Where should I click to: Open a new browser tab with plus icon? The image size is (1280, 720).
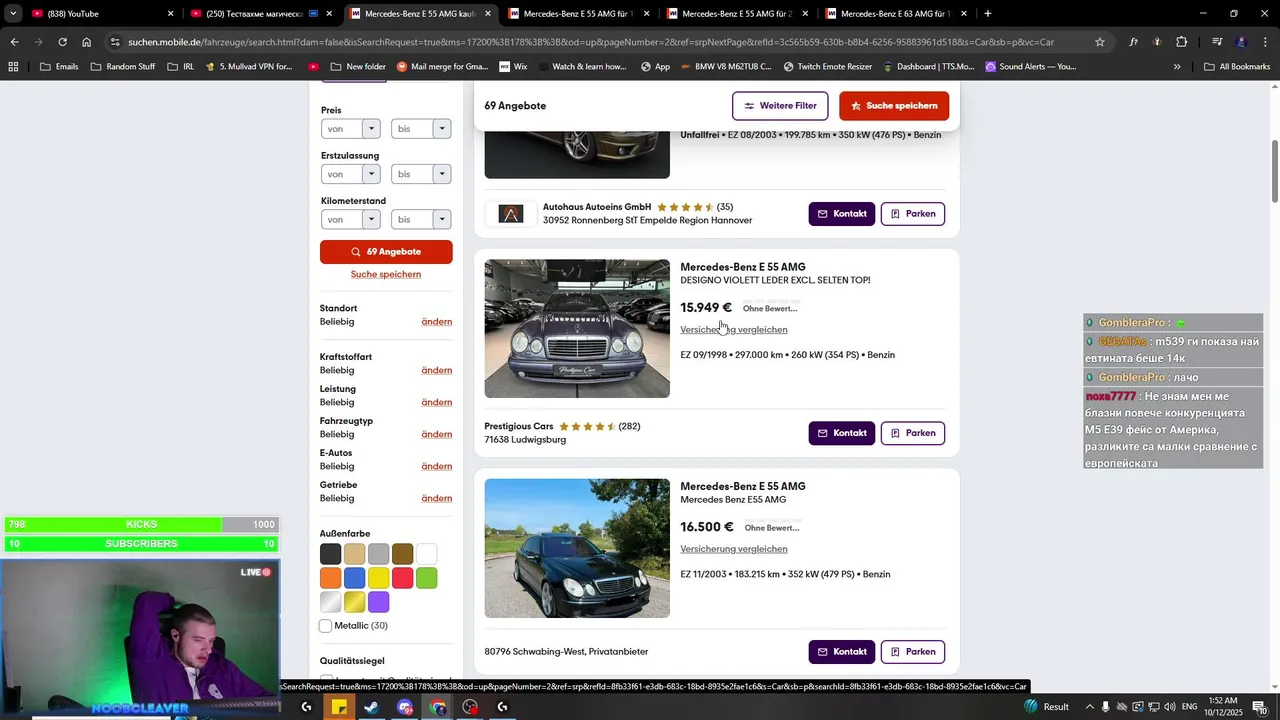[988, 14]
